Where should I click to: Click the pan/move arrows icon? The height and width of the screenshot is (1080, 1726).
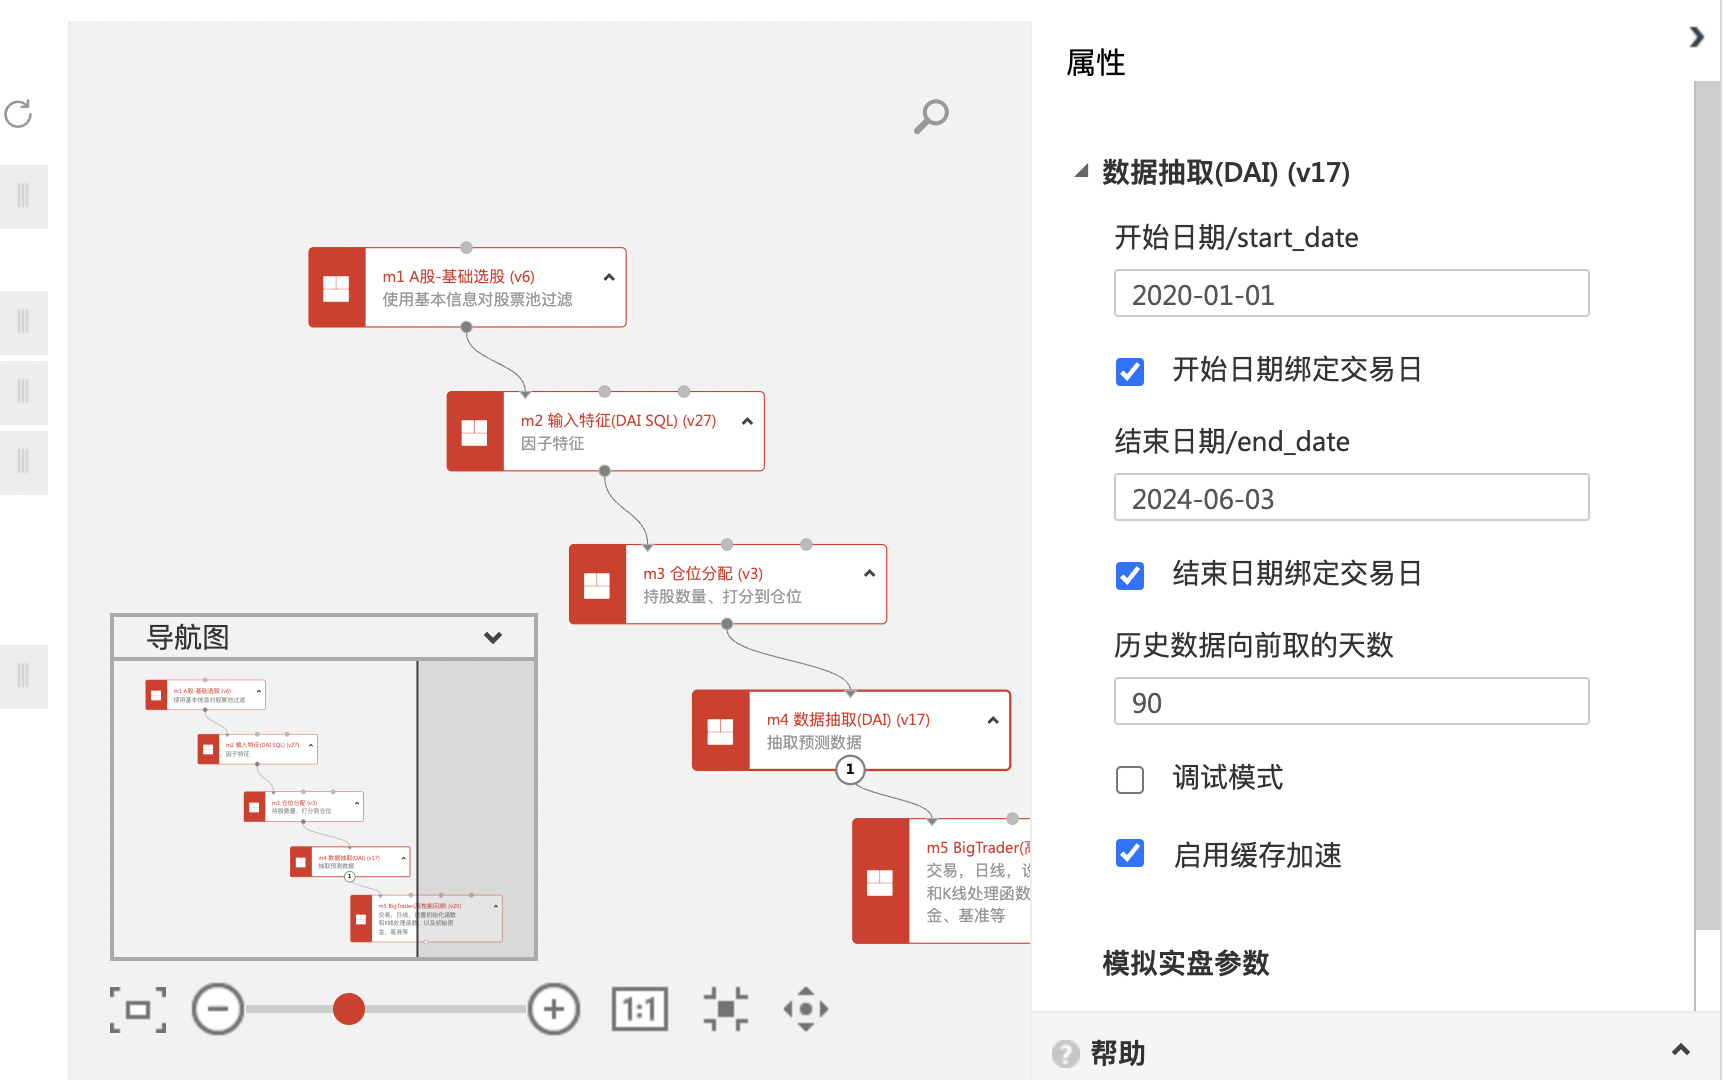tap(805, 1009)
